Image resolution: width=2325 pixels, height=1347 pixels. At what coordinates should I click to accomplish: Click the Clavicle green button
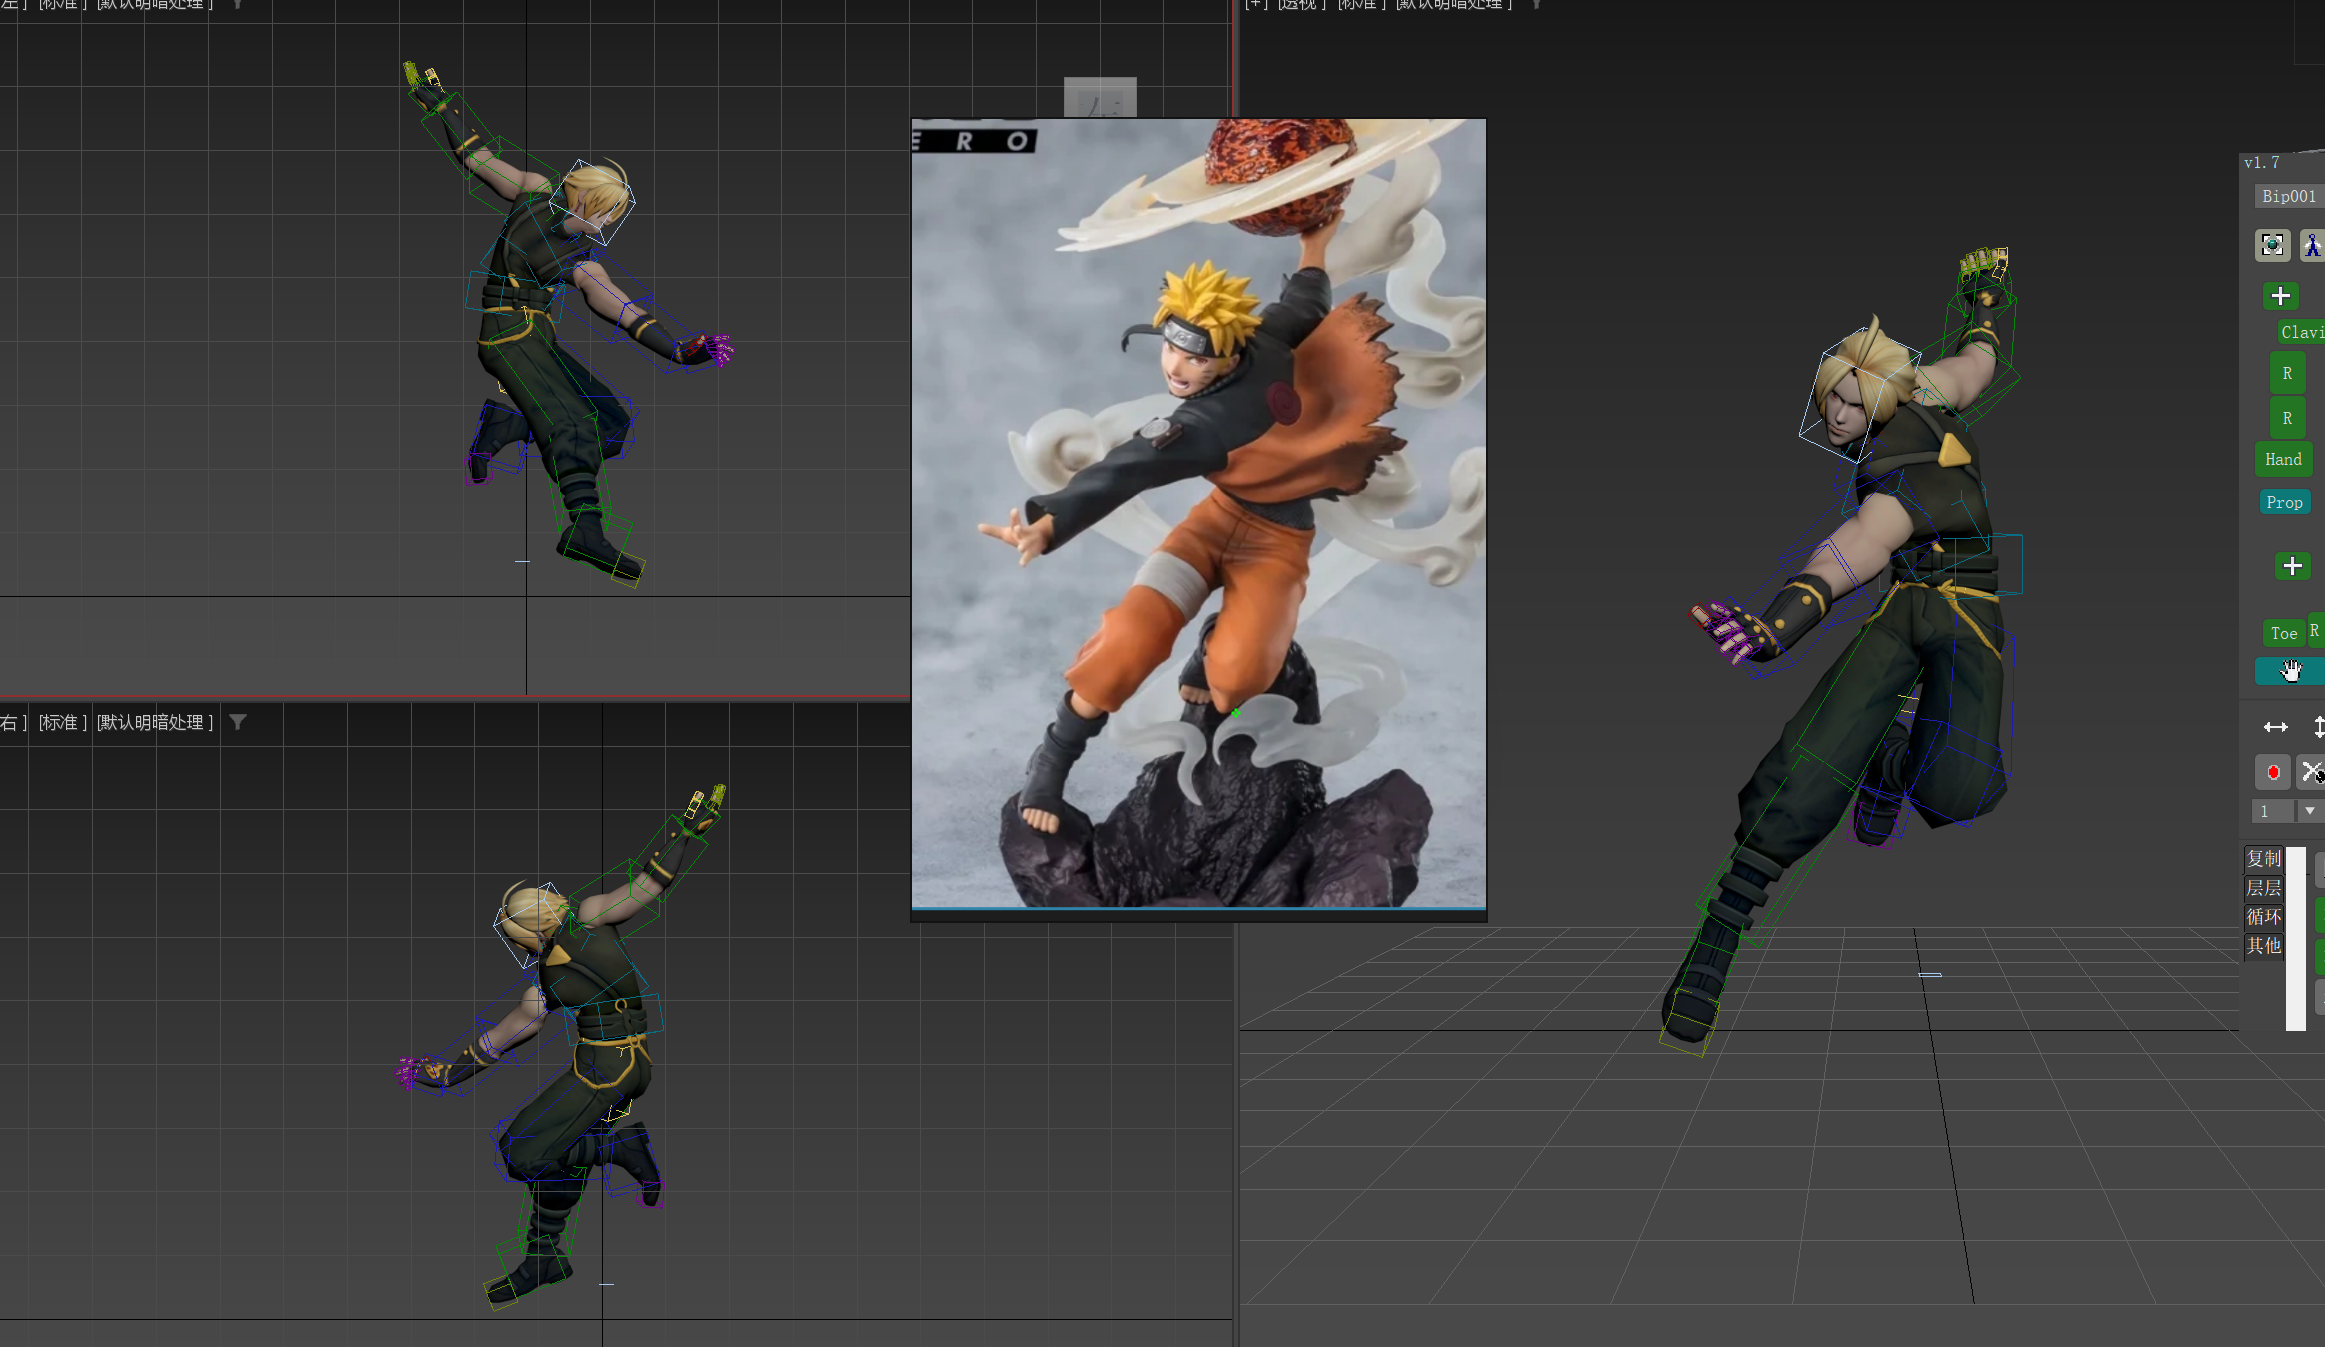[2302, 332]
